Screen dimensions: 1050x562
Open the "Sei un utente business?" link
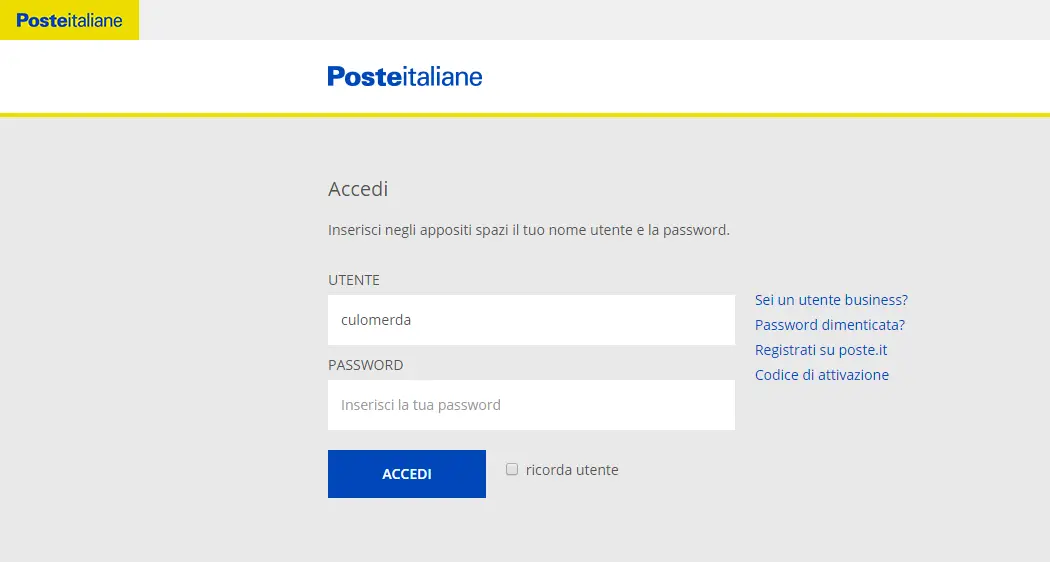831,299
